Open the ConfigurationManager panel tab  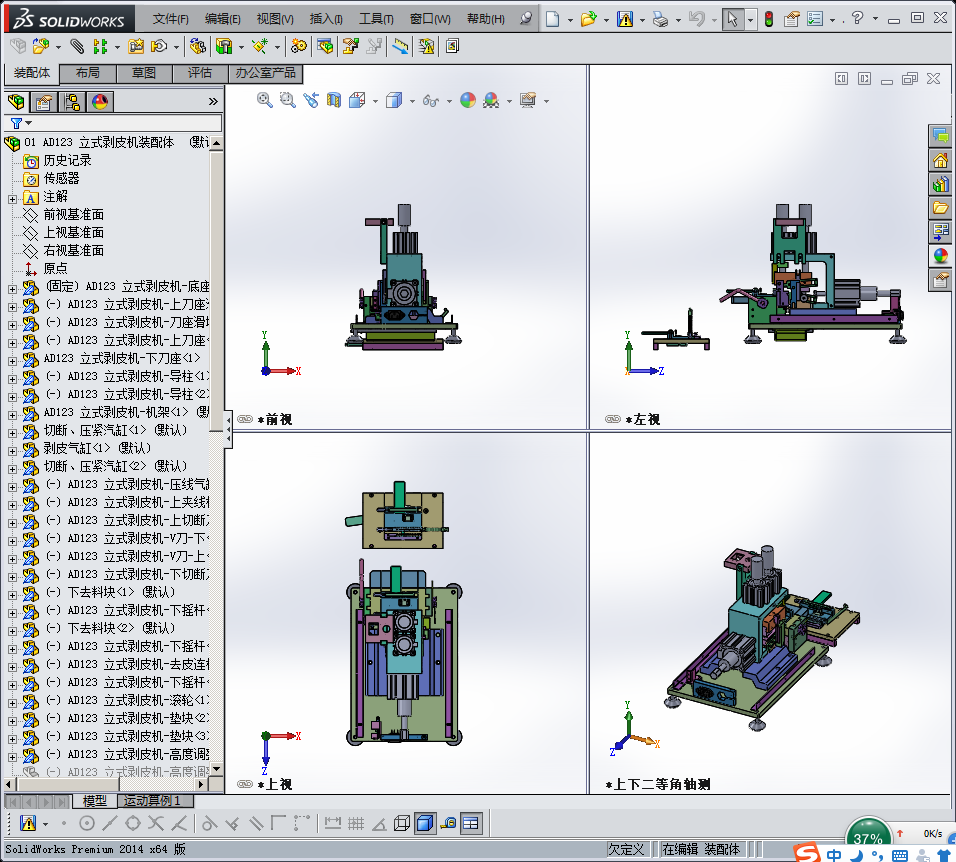tap(71, 102)
